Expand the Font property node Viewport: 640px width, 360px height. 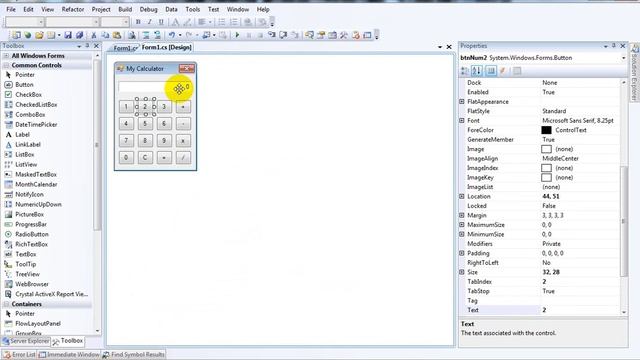[462, 120]
